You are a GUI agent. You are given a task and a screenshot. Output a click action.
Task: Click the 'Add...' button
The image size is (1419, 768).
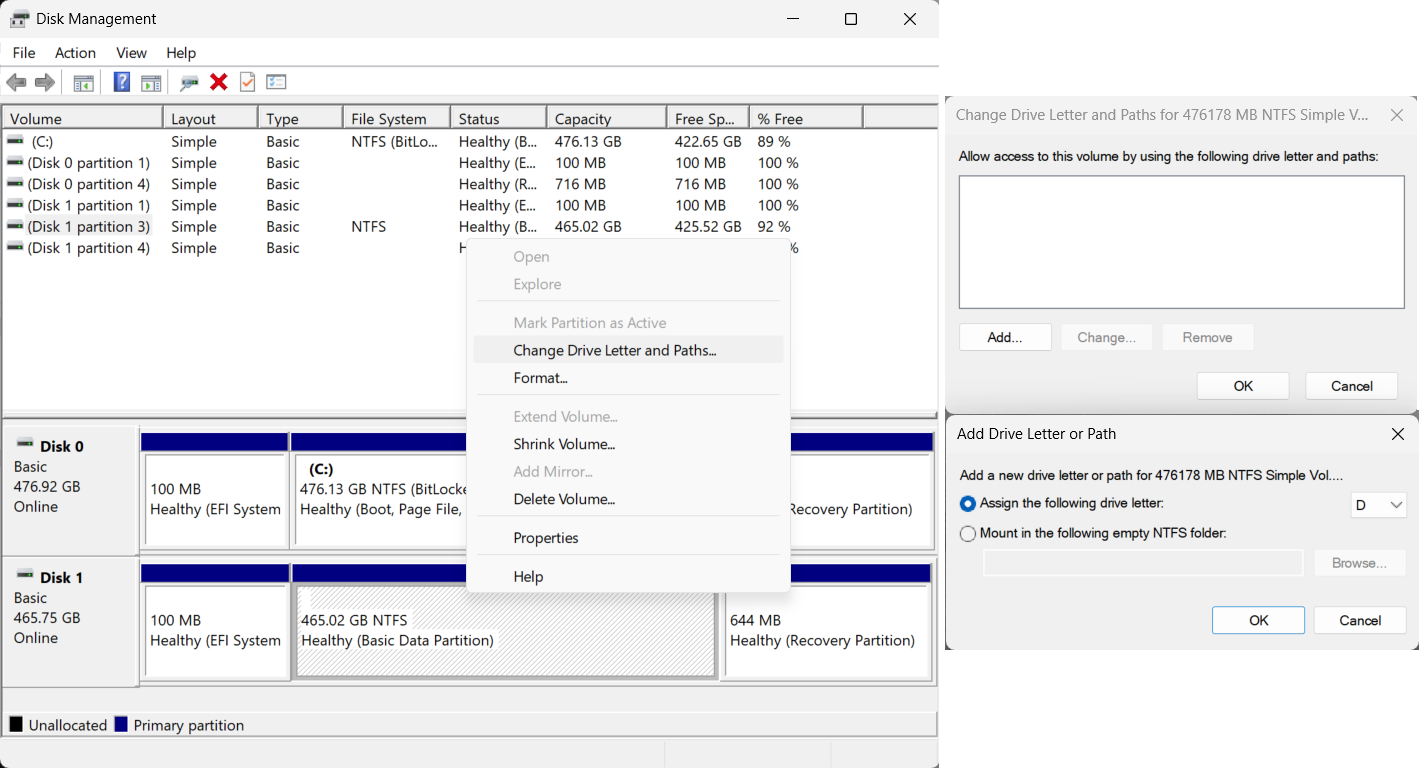coord(1004,337)
